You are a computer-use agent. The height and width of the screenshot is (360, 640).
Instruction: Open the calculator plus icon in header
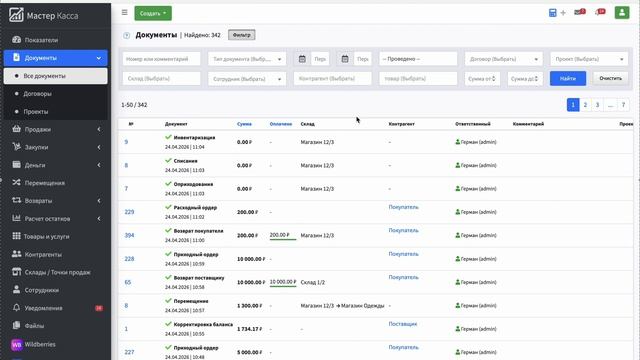coord(557,13)
